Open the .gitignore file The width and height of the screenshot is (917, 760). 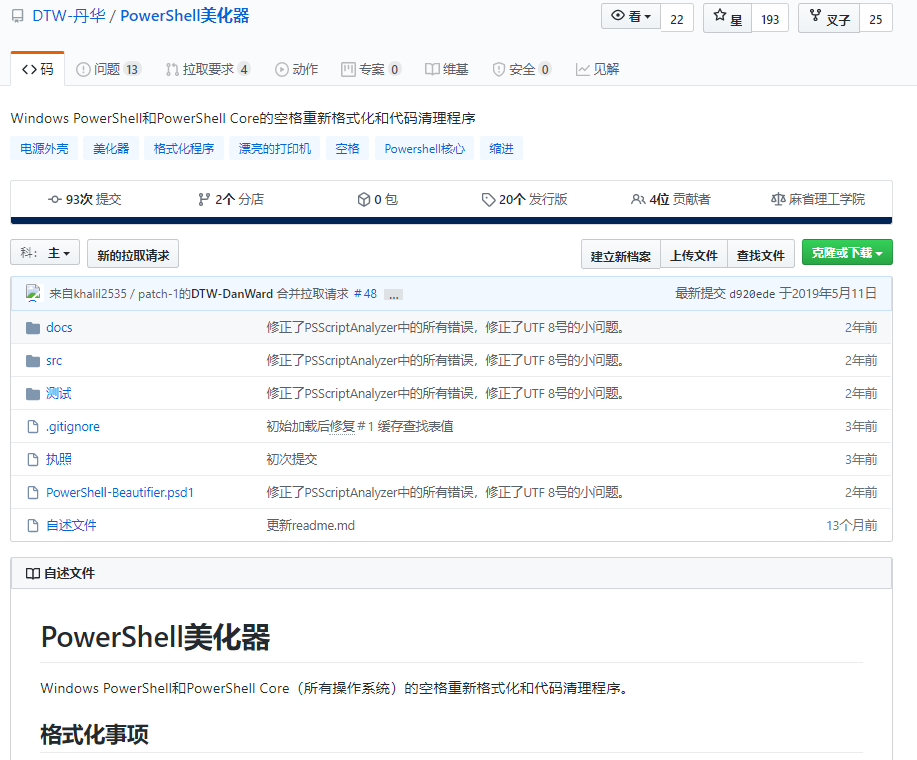(x=73, y=427)
